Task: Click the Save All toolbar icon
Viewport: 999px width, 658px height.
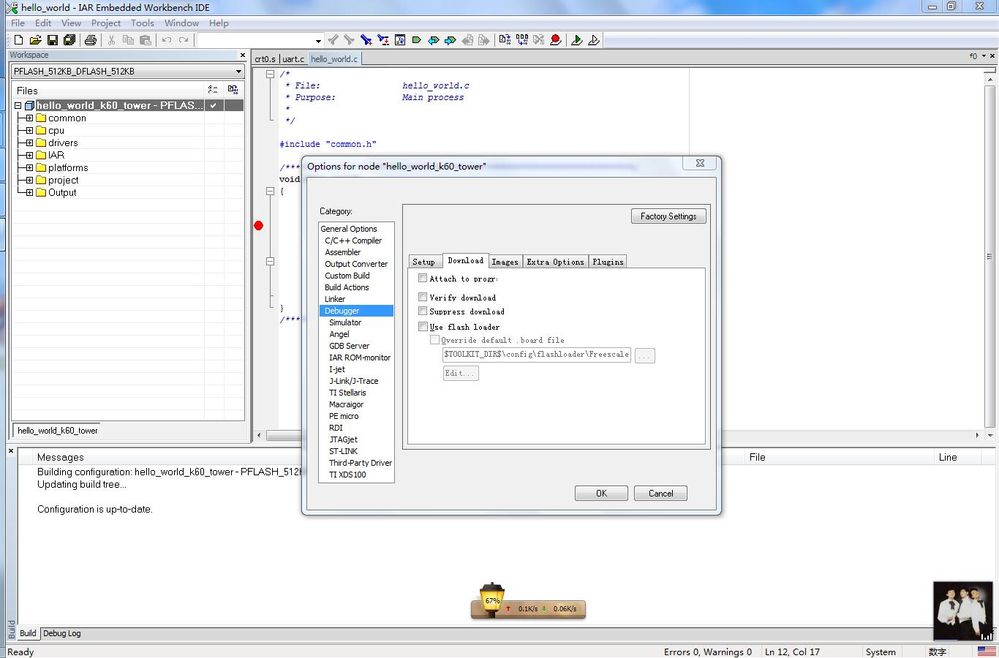Action: (69, 40)
